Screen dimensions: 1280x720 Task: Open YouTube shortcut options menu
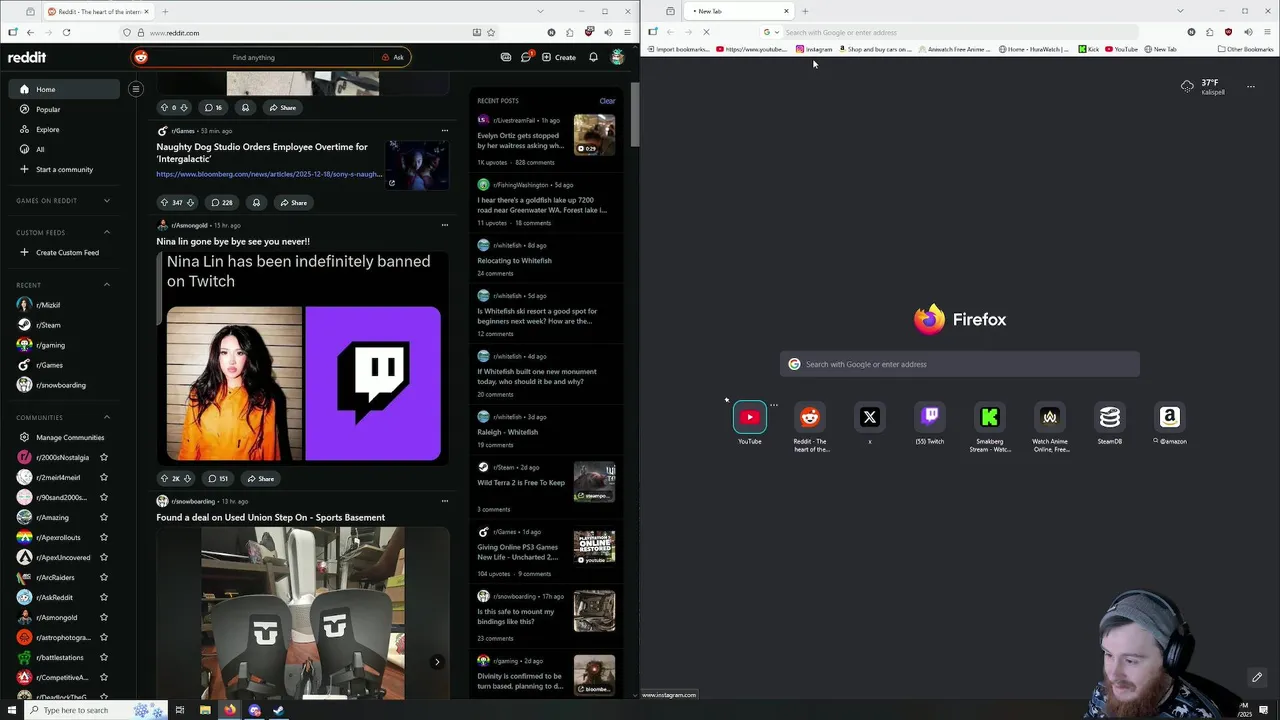[773, 405]
